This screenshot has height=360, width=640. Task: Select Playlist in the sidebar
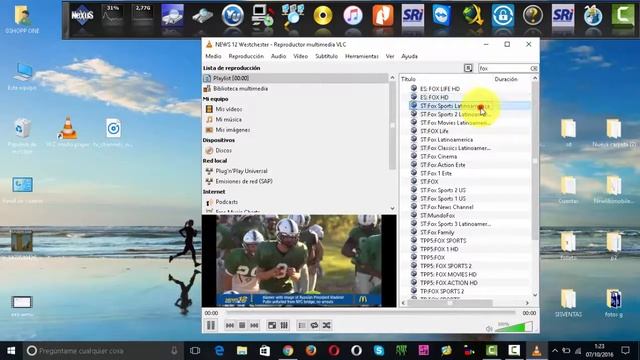[x=296, y=78]
